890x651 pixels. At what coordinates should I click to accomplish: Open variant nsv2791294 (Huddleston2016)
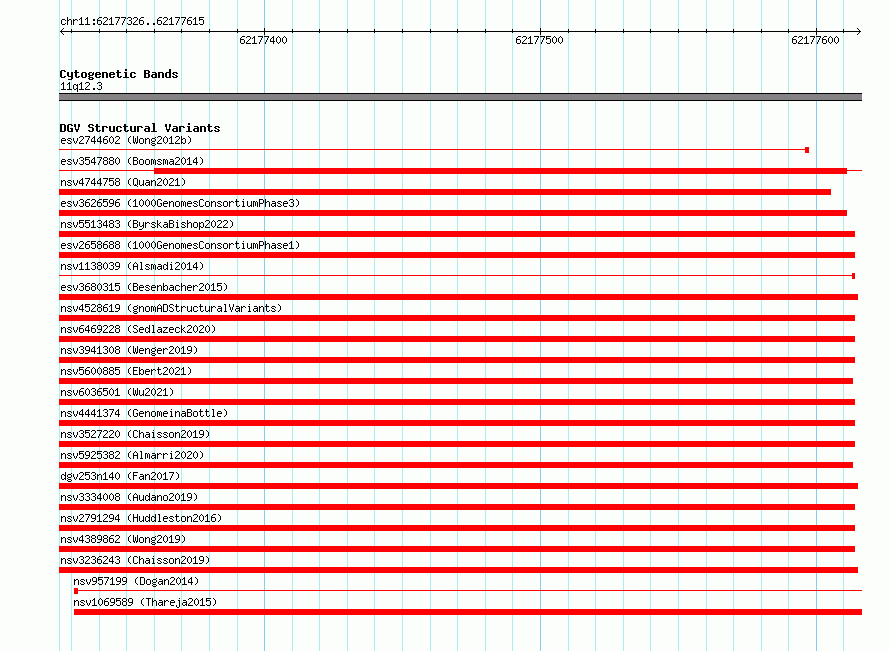point(141,518)
